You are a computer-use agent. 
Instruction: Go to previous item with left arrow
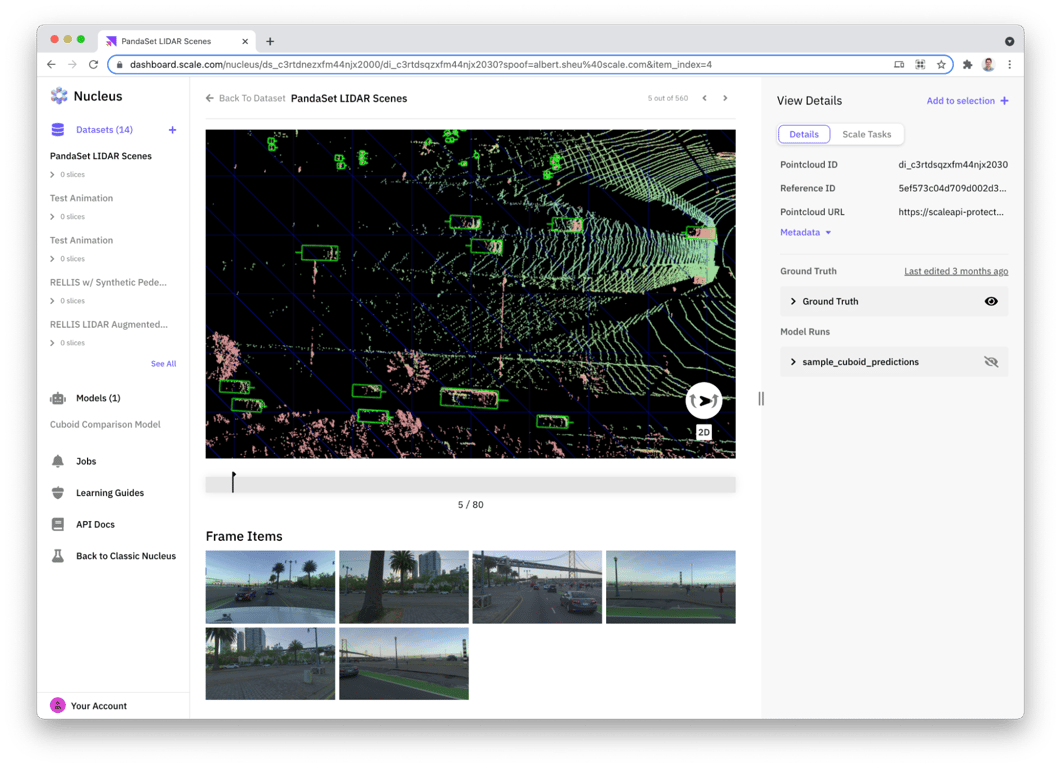(704, 98)
